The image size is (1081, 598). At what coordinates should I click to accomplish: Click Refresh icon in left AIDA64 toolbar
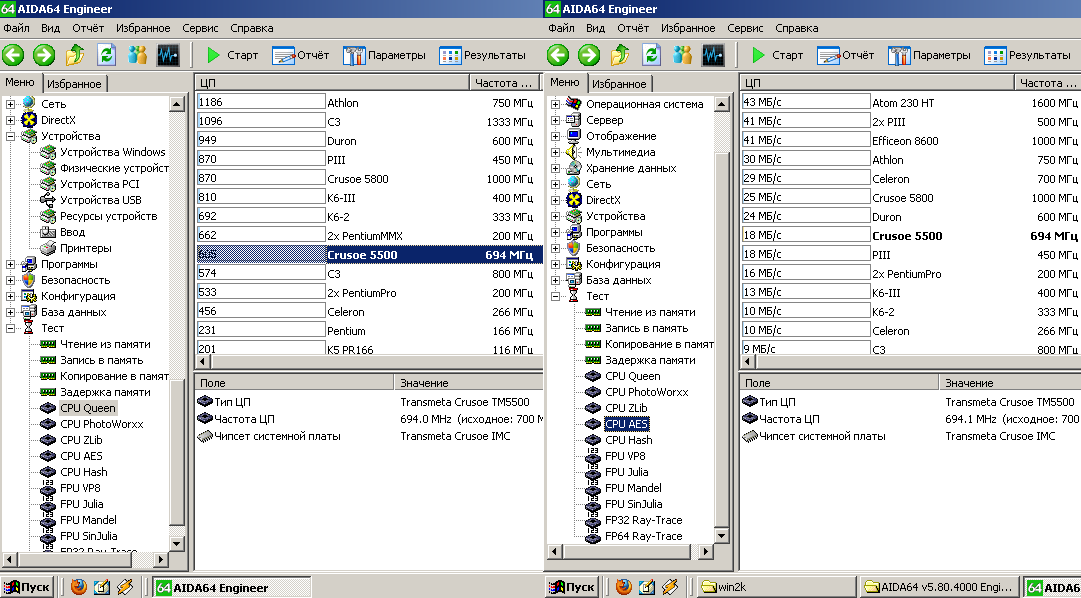click(x=106, y=54)
